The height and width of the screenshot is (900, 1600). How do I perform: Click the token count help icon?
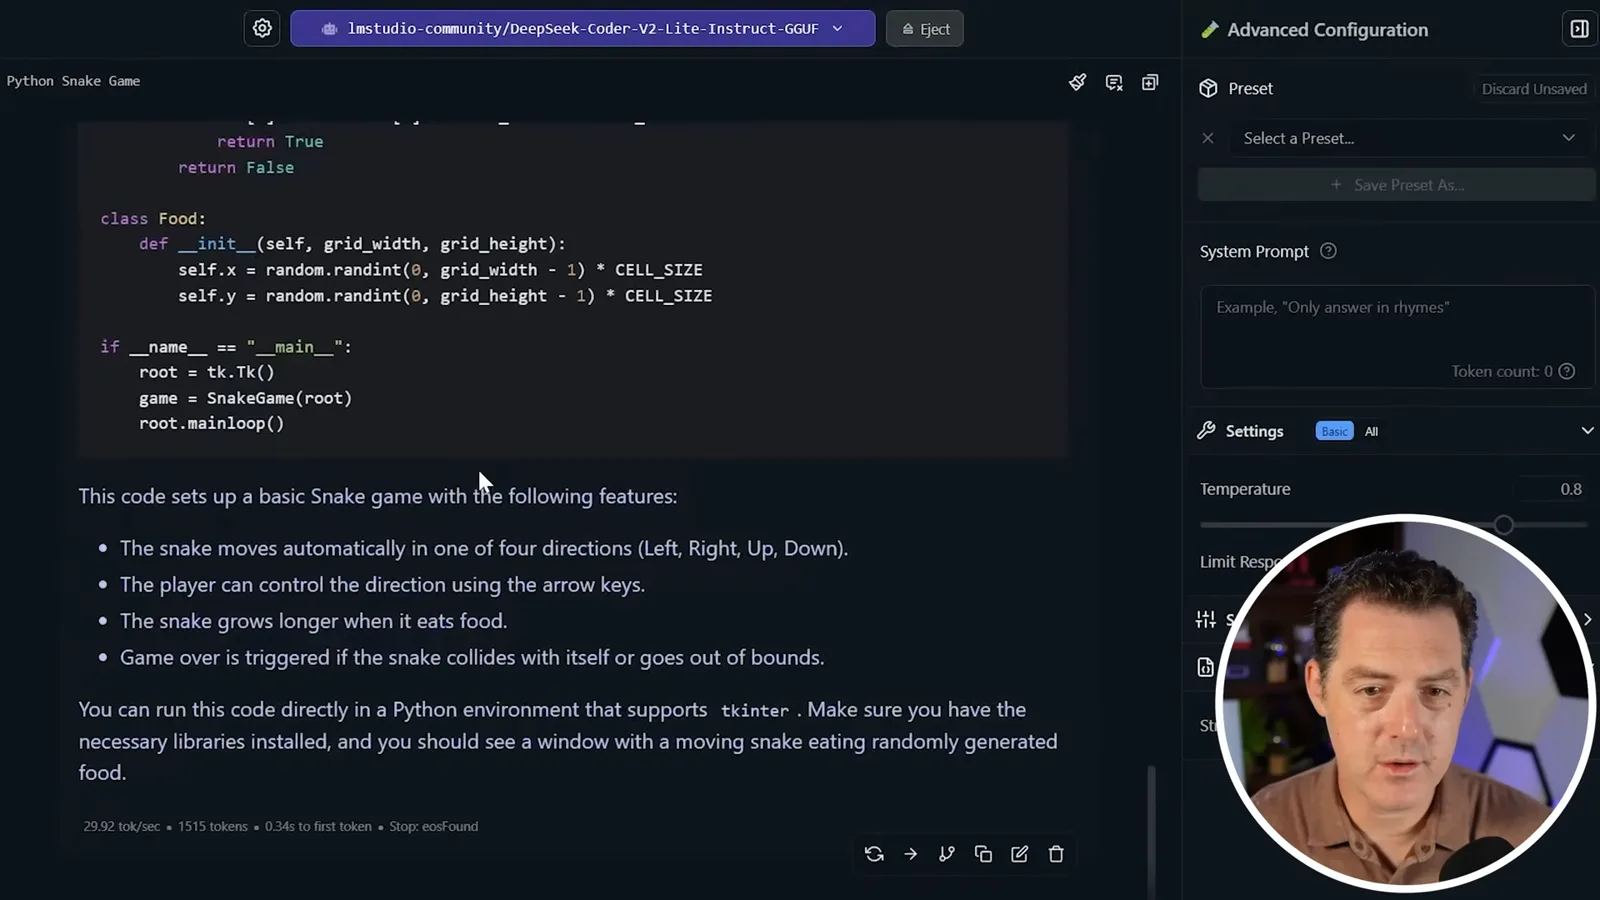click(1567, 371)
